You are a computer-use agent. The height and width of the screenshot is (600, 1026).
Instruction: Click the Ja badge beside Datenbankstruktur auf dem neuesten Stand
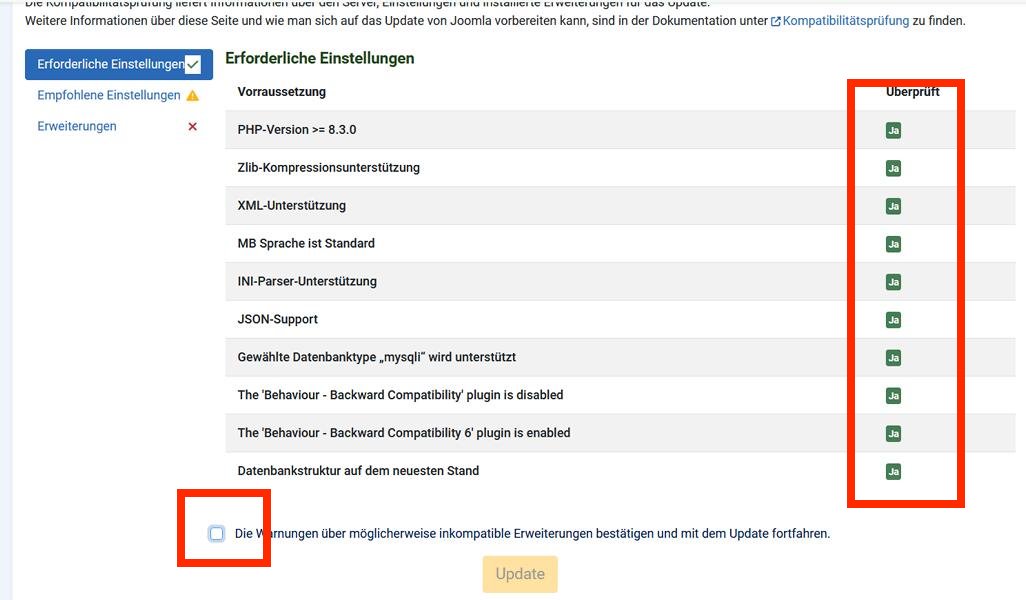click(892, 470)
